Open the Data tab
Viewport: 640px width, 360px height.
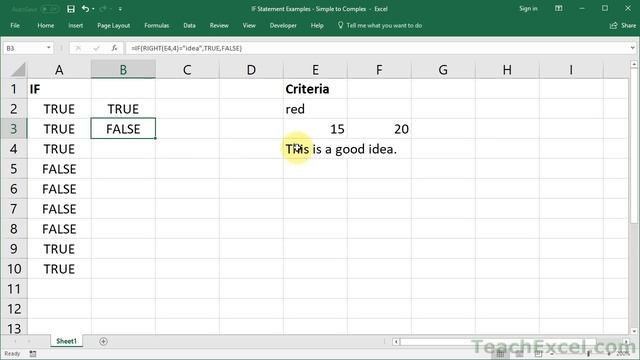click(x=189, y=25)
